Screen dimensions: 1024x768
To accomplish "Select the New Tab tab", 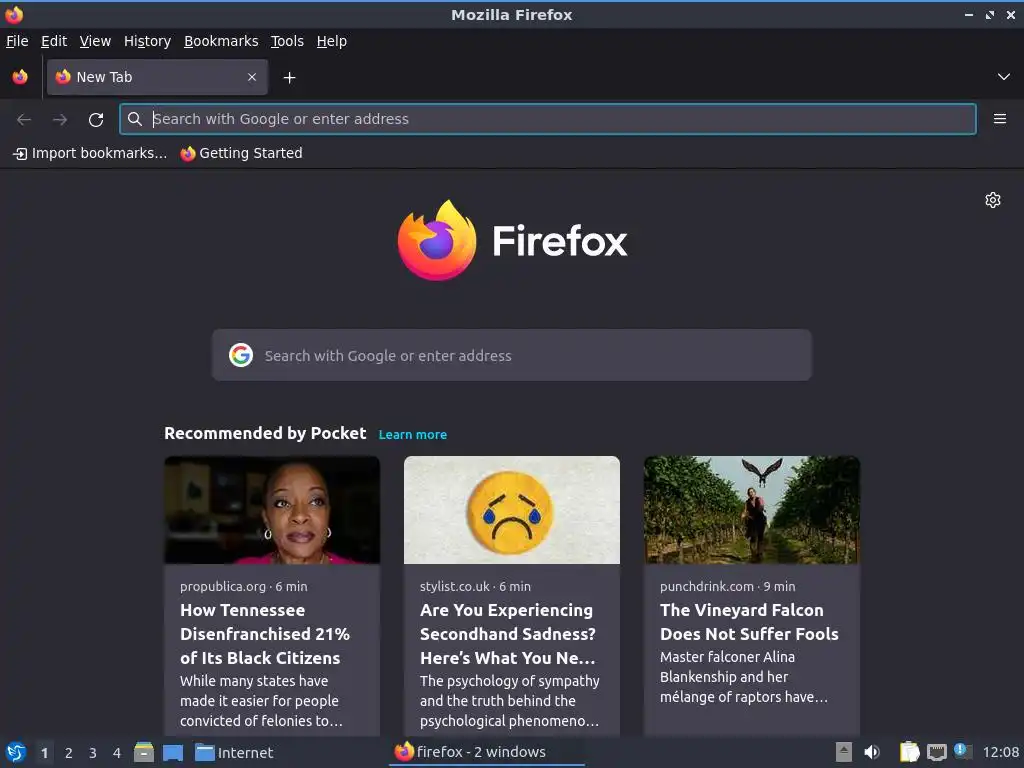I will point(157,77).
